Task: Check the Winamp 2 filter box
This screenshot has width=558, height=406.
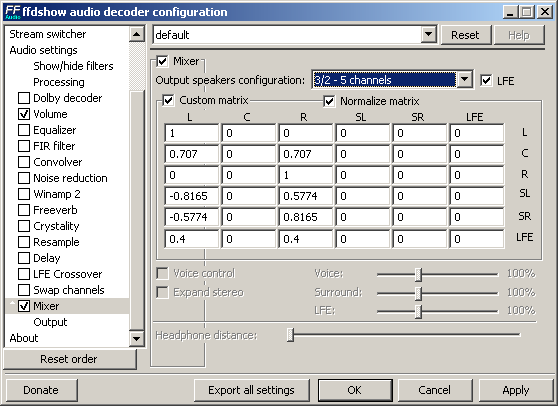Action: [x=24, y=194]
